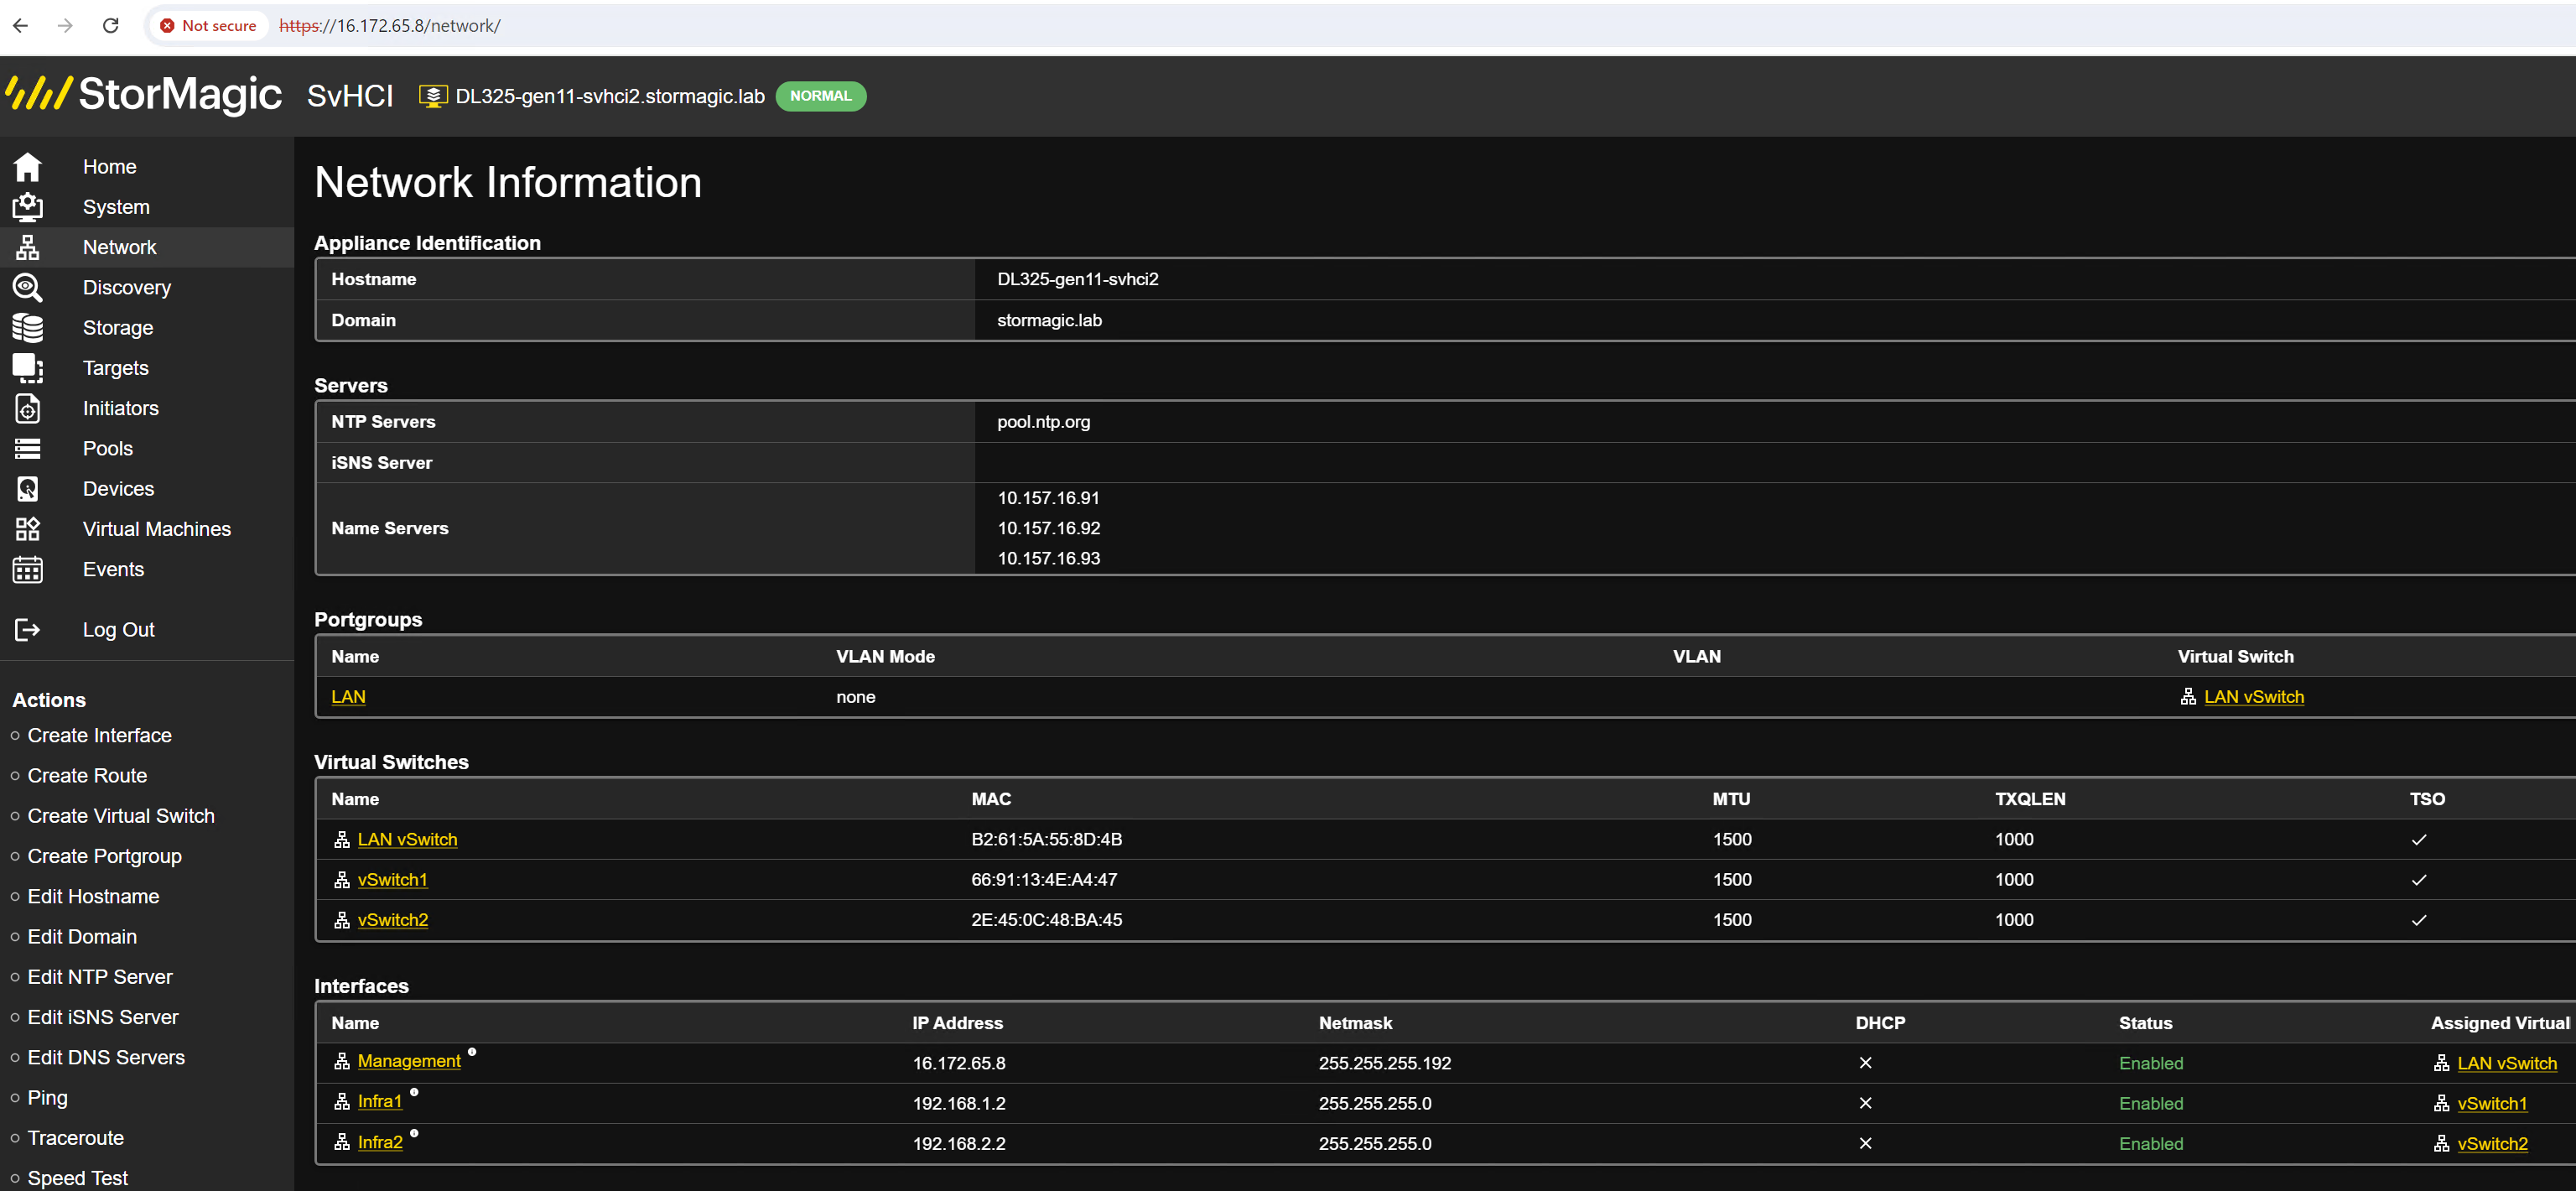Choose Create Interface action

(99, 736)
